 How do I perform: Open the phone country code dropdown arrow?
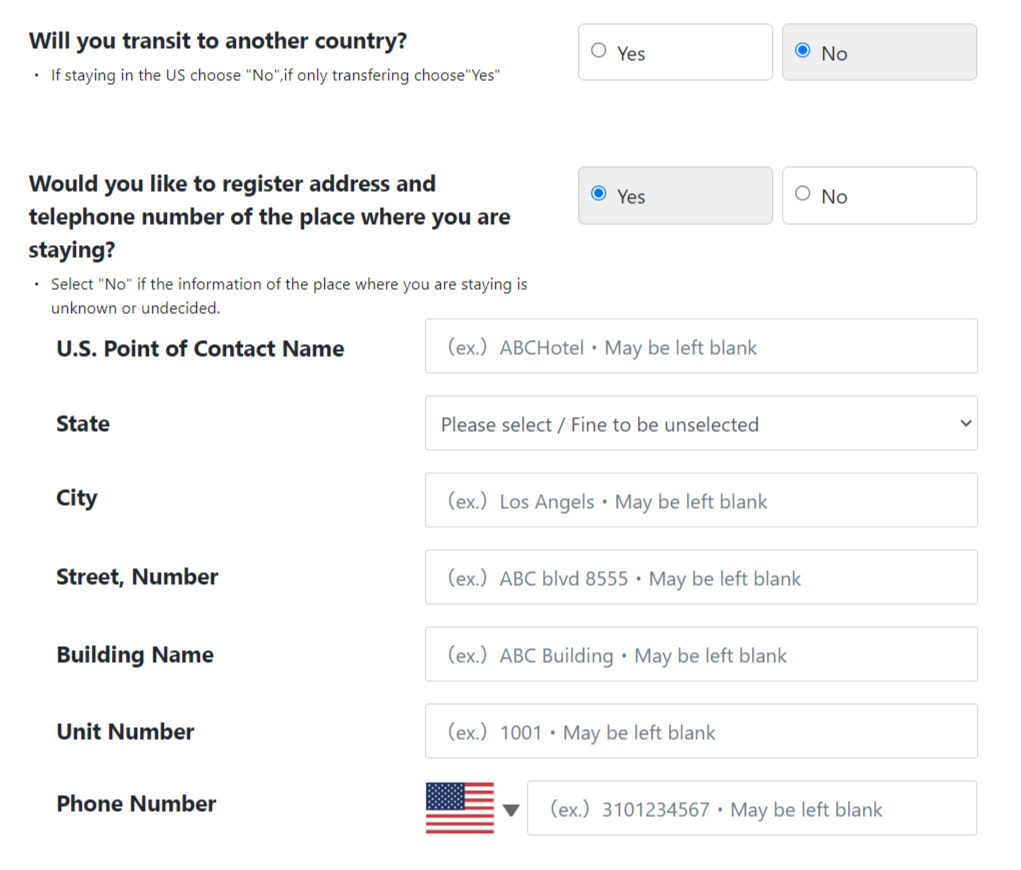click(x=511, y=810)
